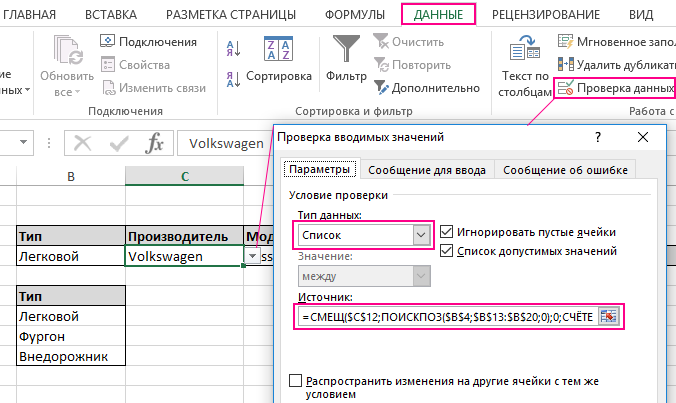This screenshot has height=403, width=676.
Task: Open the РЕЦЕНЗИРОВАНИЕ ribbon tab
Action: point(546,15)
